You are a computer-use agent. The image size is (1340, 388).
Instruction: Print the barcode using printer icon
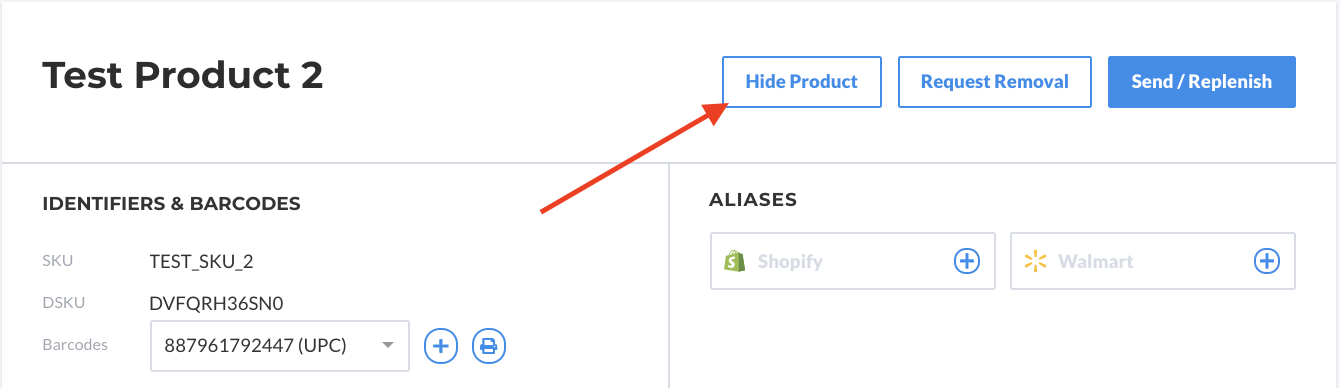(x=489, y=346)
